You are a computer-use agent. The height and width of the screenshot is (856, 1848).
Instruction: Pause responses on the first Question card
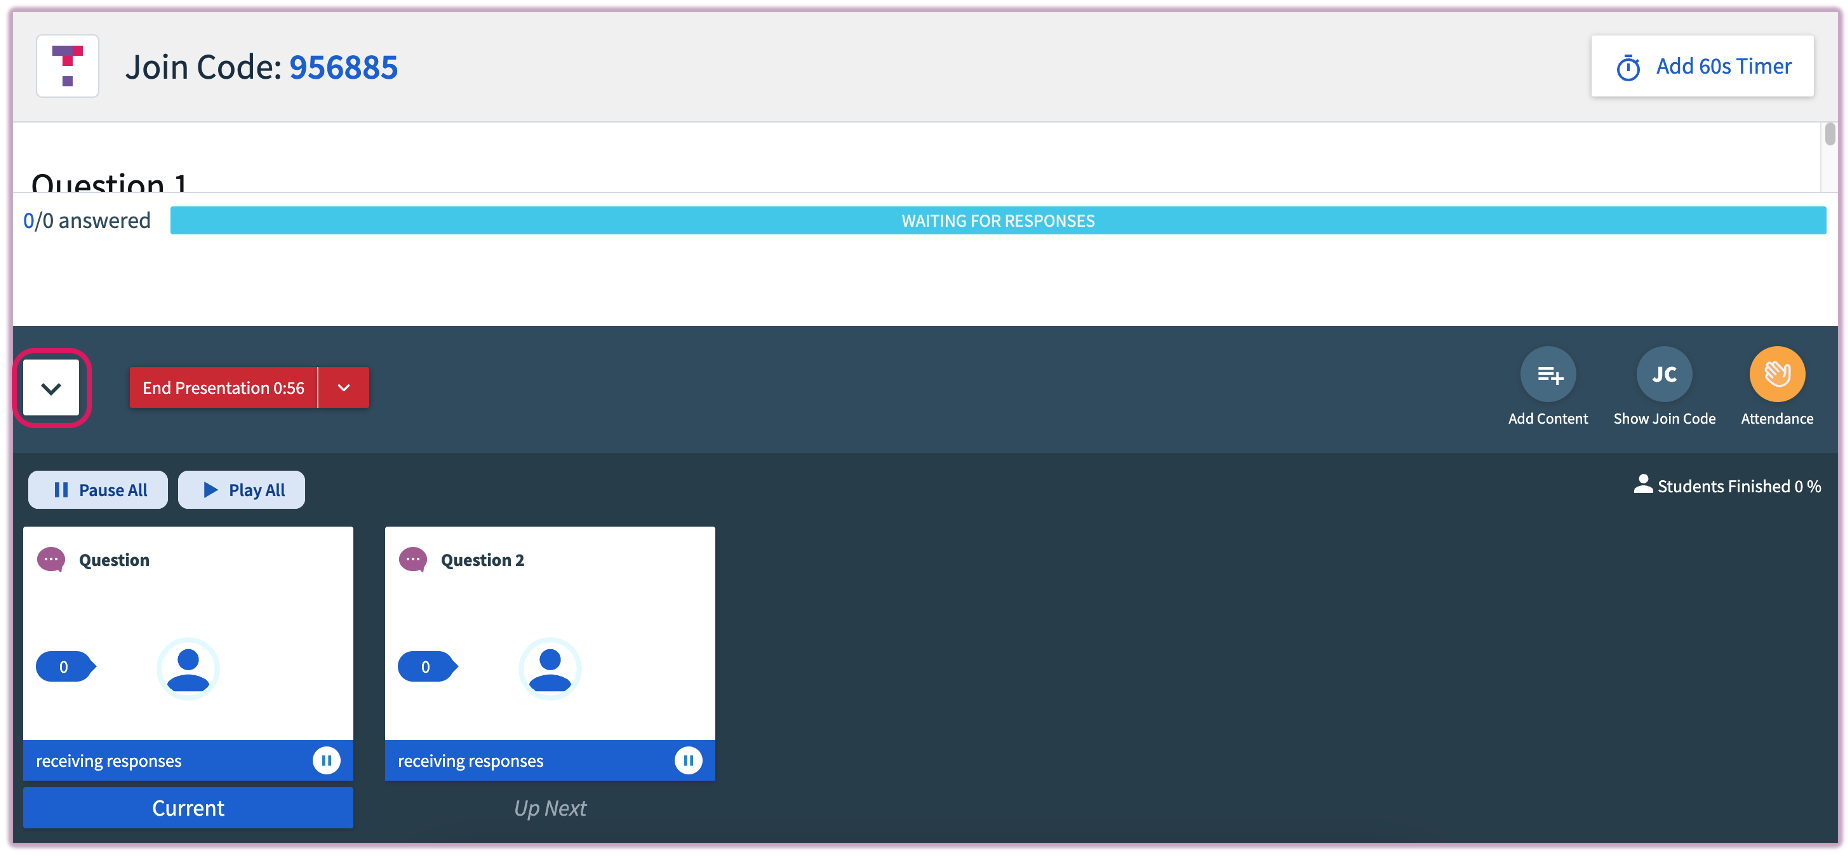[x=326, y=761]
